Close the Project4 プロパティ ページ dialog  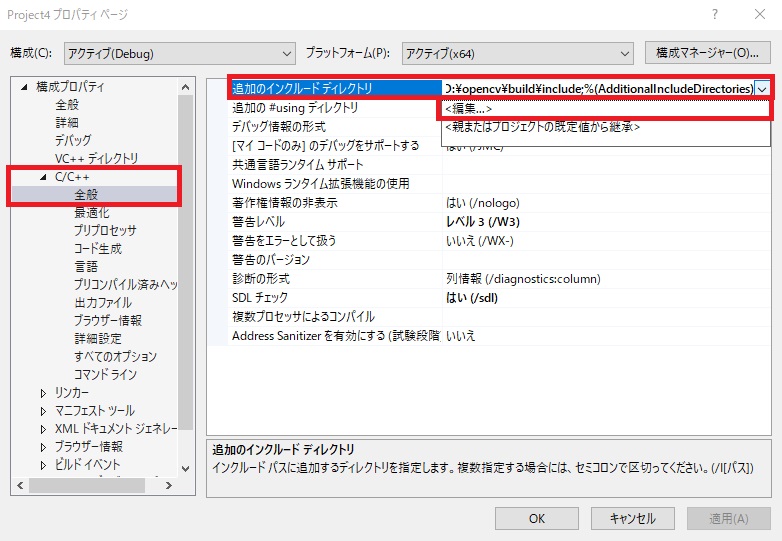[x=760, y=14]
